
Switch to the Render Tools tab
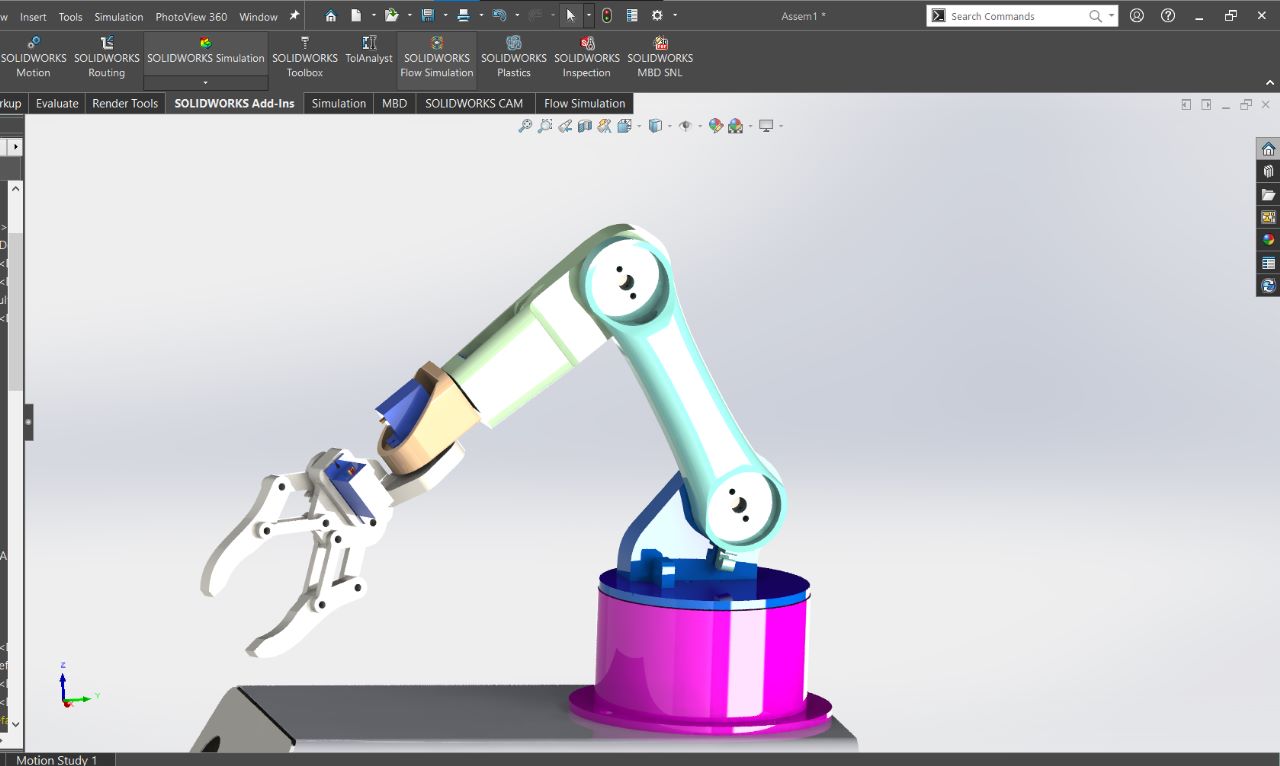[x=125, y=103]
